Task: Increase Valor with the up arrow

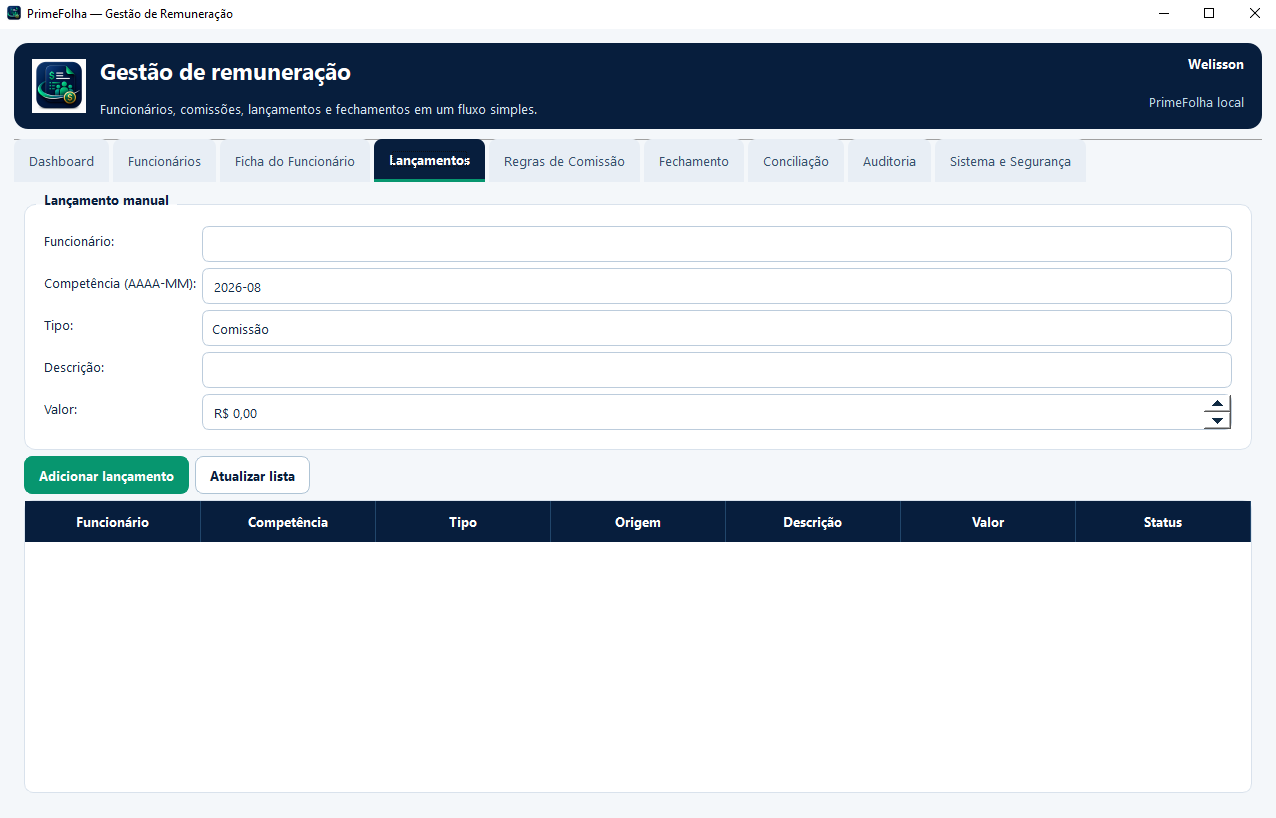Action: tap(1217, 404)
